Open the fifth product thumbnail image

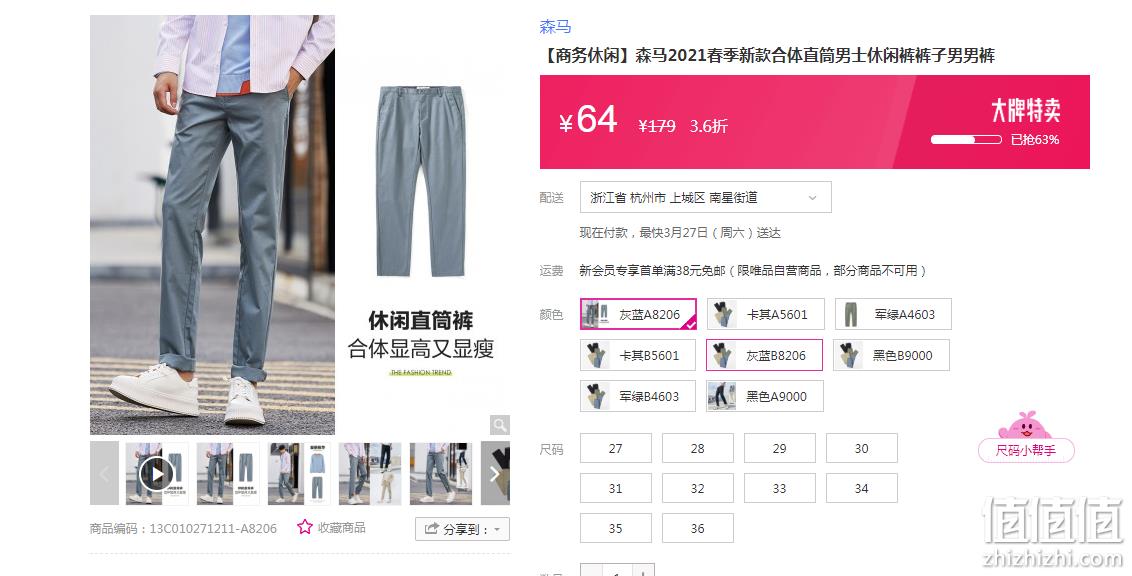441,474
